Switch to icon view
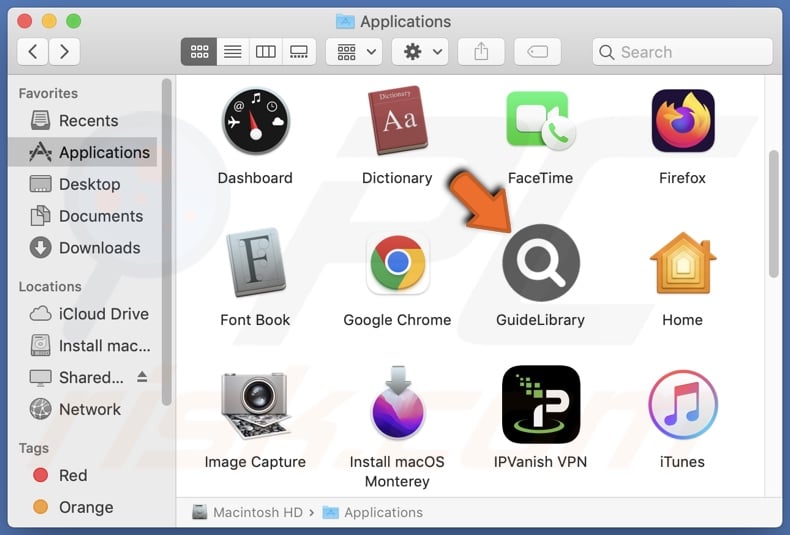Screen dimensions: 790x535 [x=199, y=51]
